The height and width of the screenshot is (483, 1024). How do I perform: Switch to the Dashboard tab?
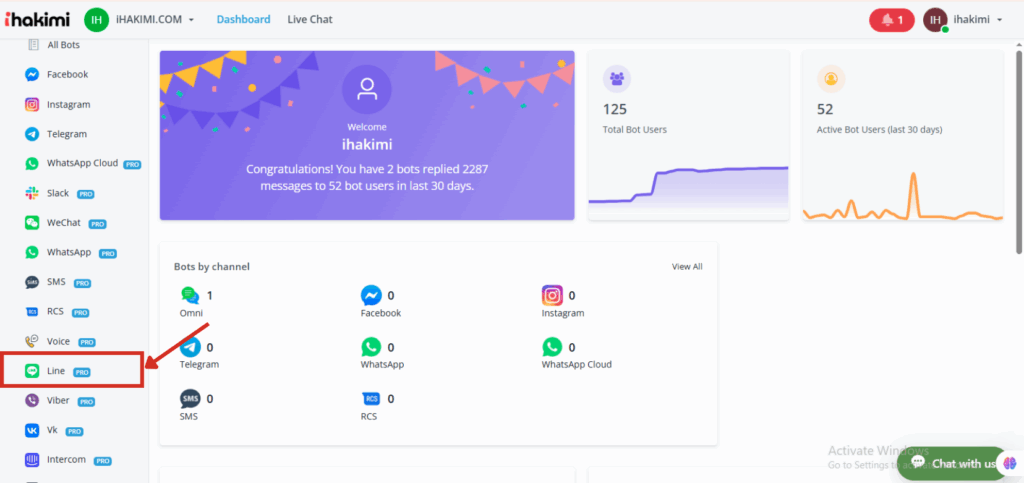243,20
